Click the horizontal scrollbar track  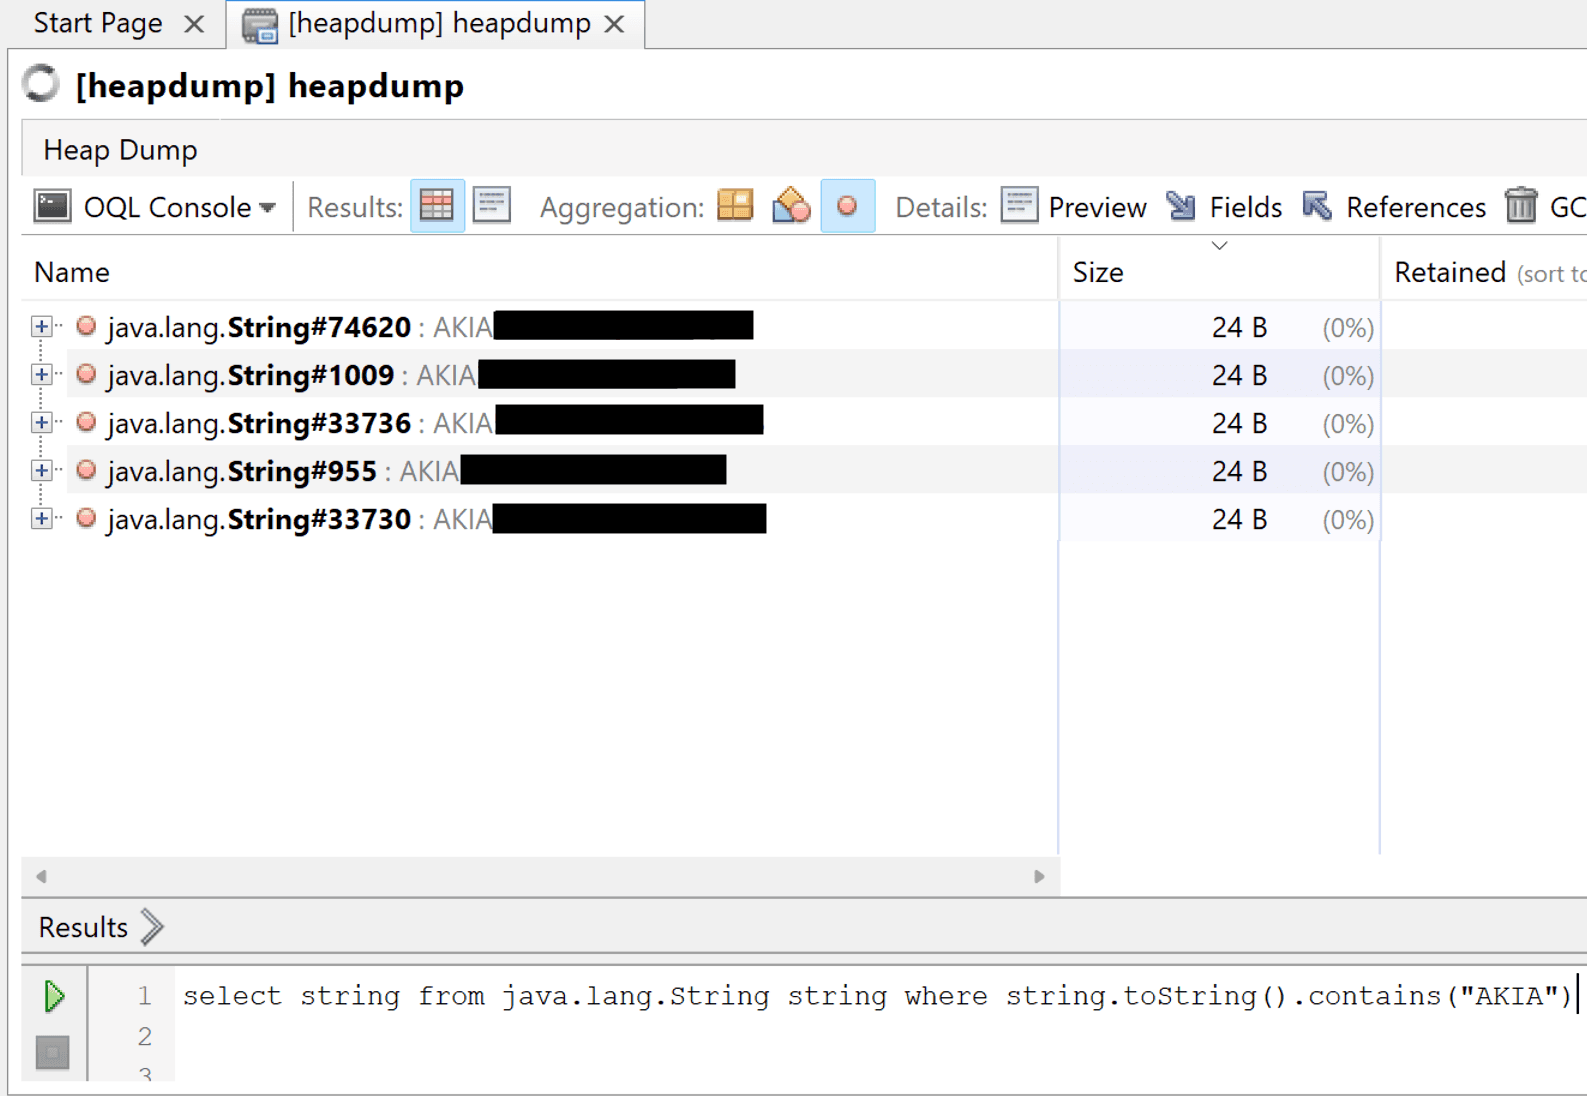click(x=540, y=876)
